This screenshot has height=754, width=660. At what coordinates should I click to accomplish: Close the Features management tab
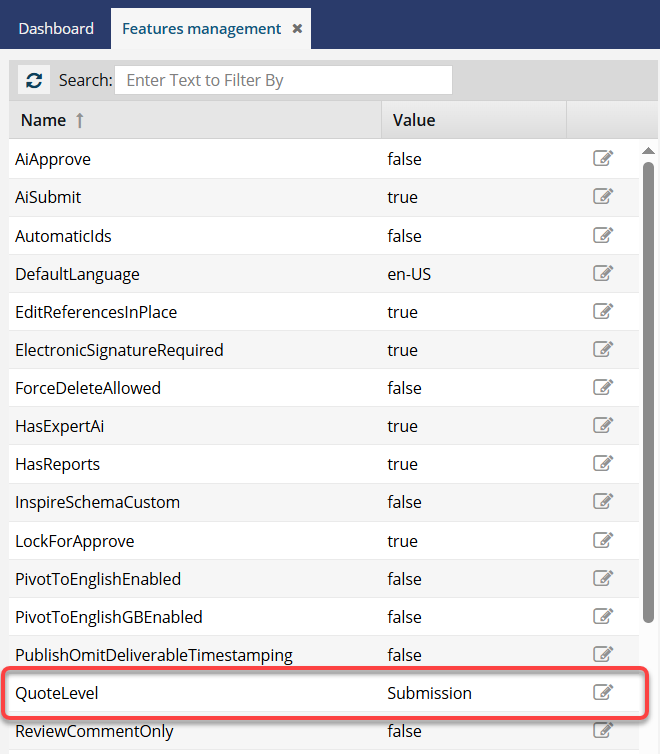tap(297, 29)
